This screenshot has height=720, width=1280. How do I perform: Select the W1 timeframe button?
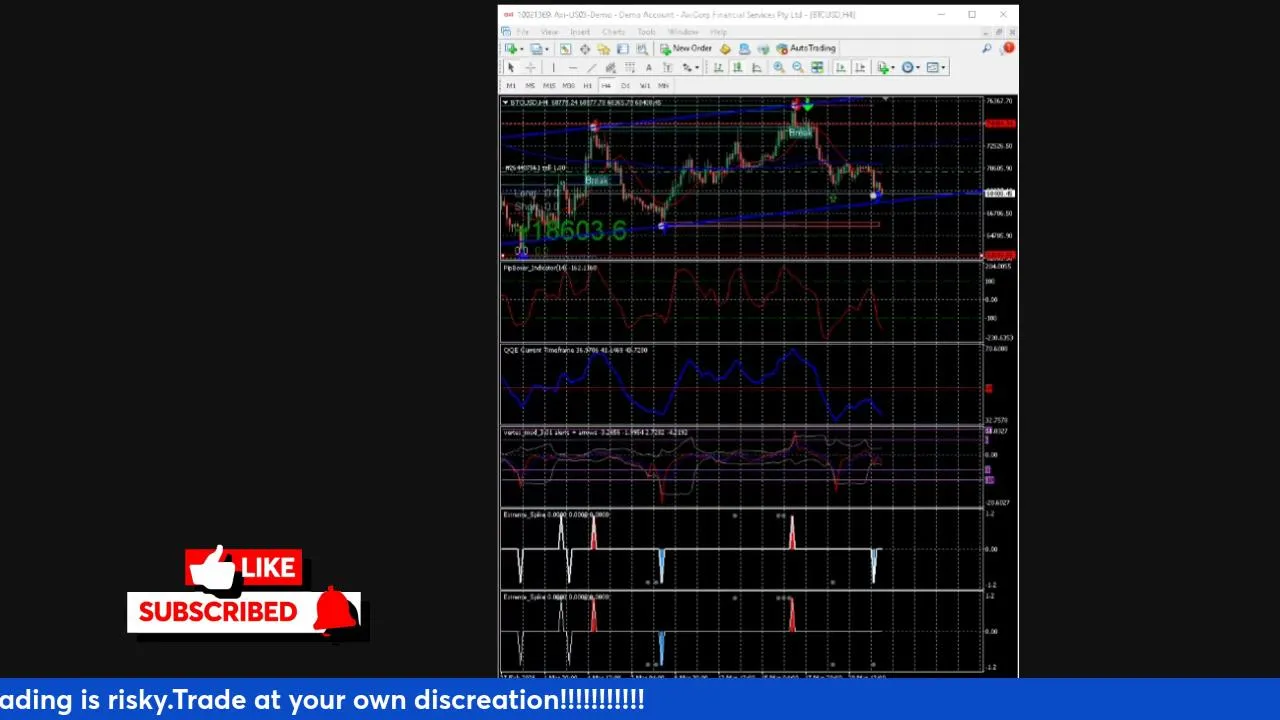(x=645, y=86)
